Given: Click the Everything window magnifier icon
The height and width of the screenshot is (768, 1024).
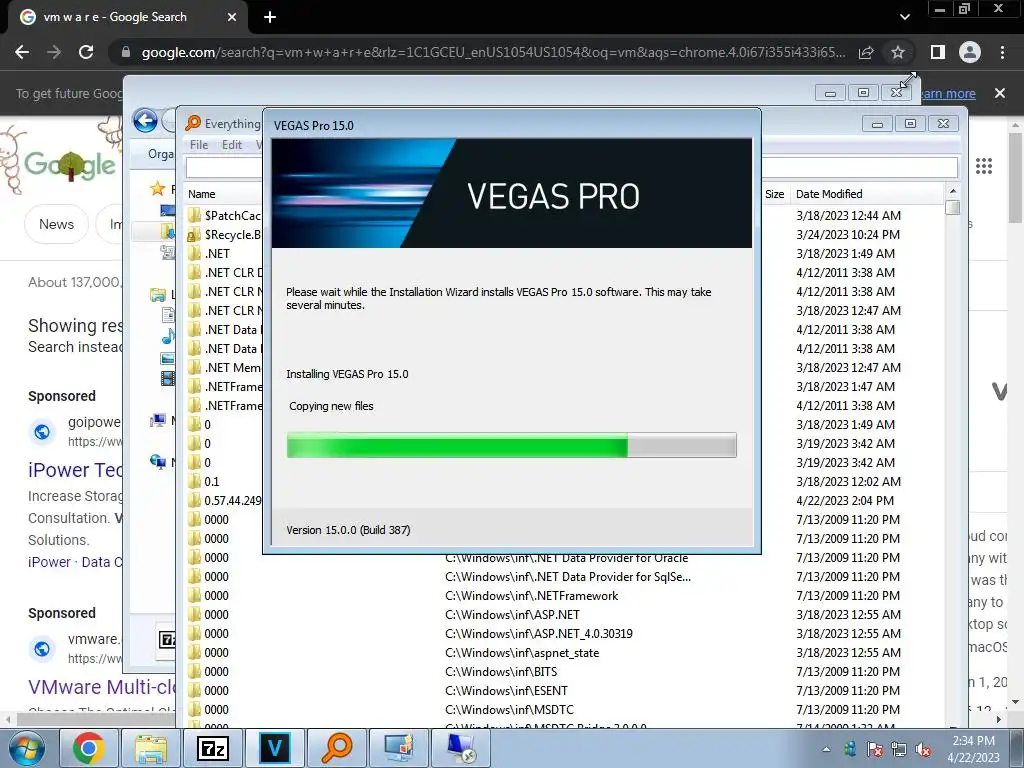Looking at the screenshot, I should (x=193, y=123).
